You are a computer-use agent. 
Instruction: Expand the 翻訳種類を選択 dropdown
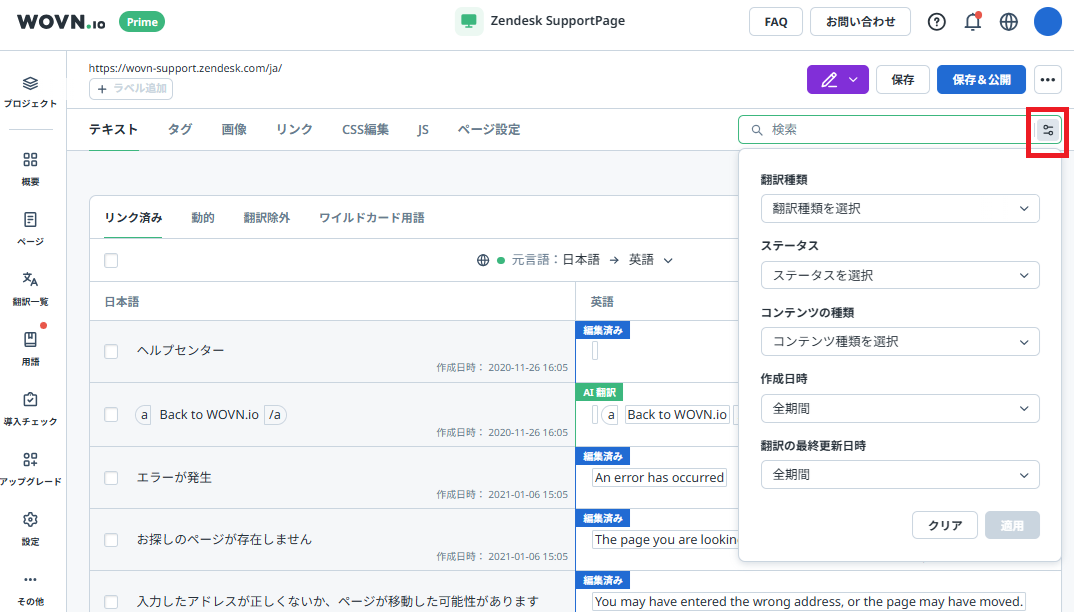pos(899,209)
